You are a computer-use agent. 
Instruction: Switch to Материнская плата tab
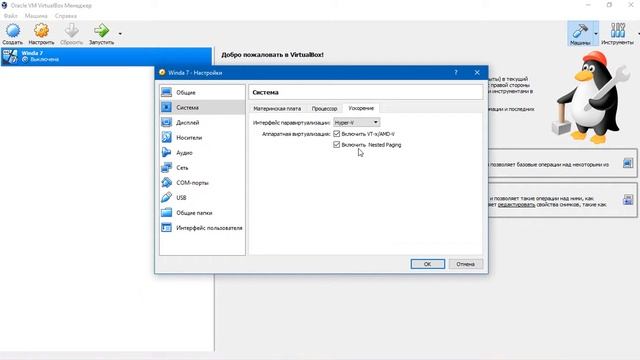pos(277,109)
